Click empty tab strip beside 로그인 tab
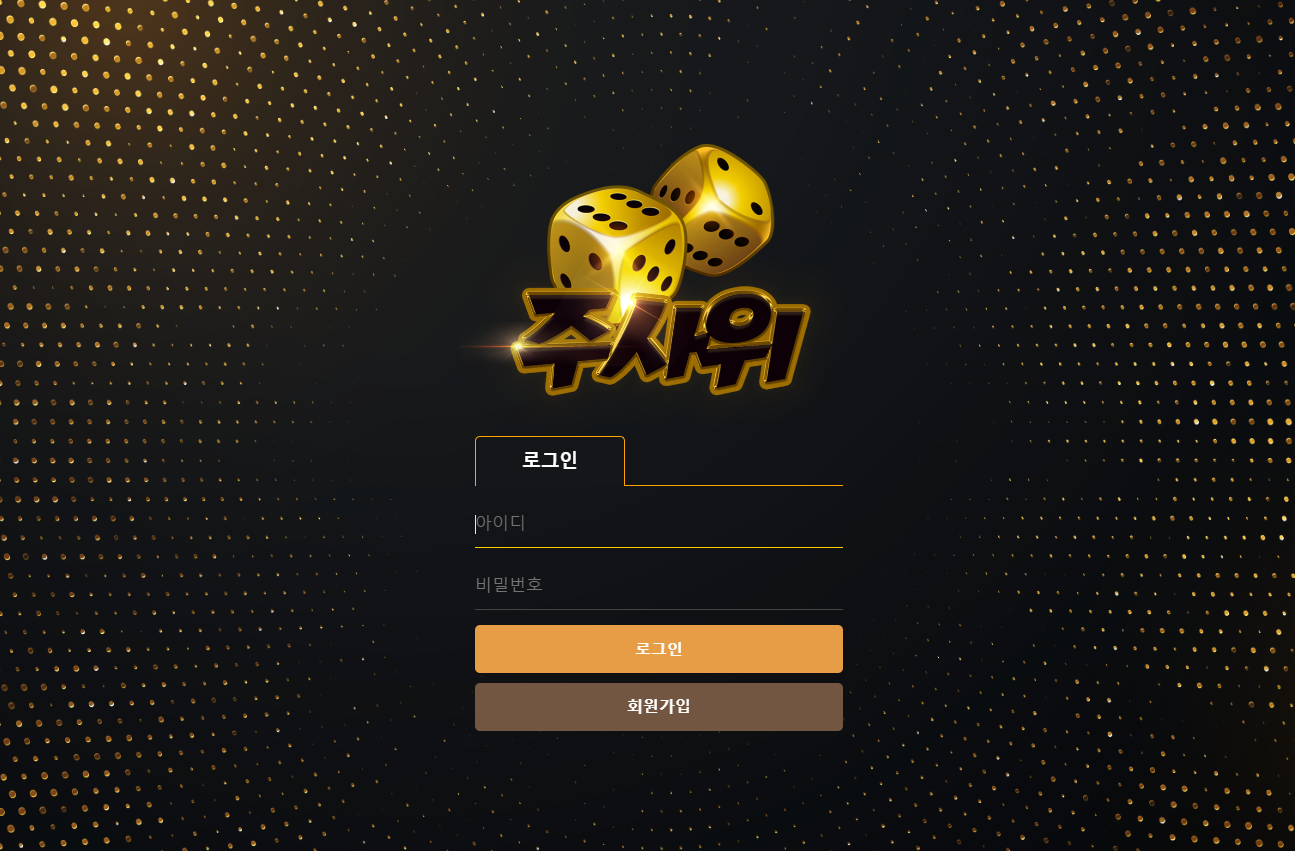1295x851 pixels. [734, 461]
